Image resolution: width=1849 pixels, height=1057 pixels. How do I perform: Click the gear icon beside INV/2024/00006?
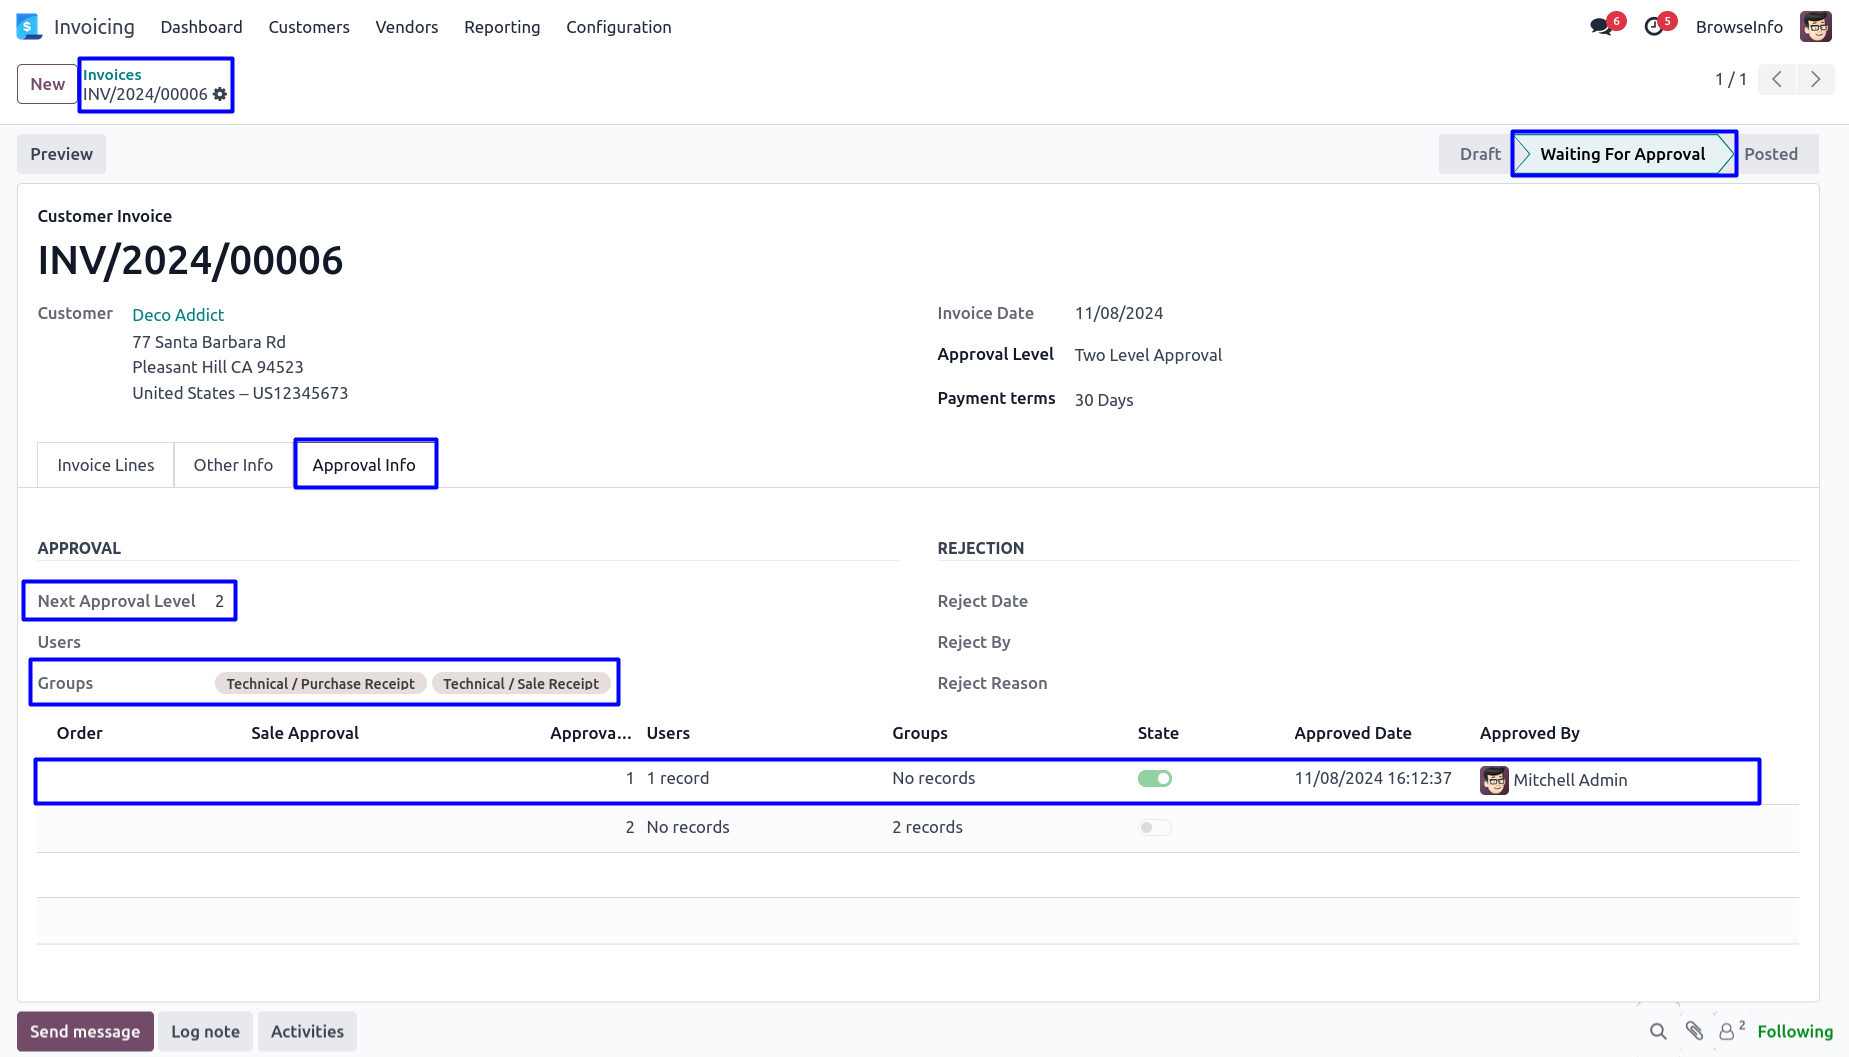[x=220, y=94]
